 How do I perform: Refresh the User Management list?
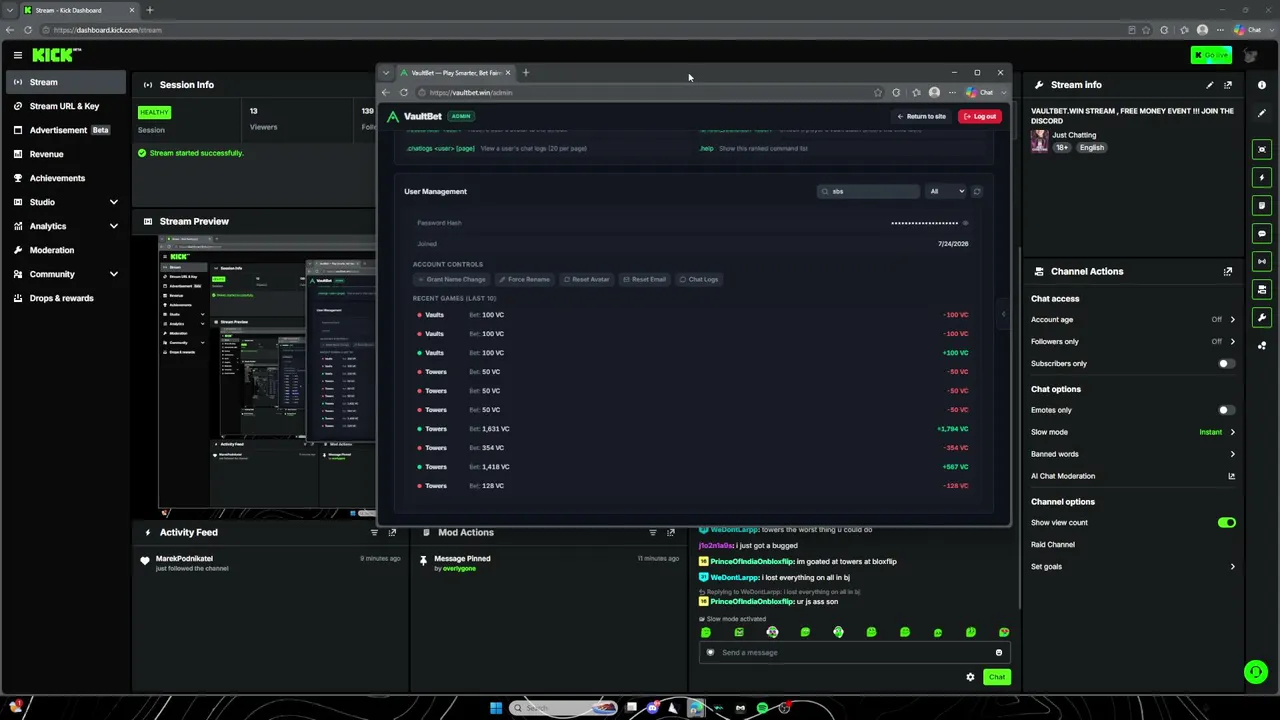point(977,191)
